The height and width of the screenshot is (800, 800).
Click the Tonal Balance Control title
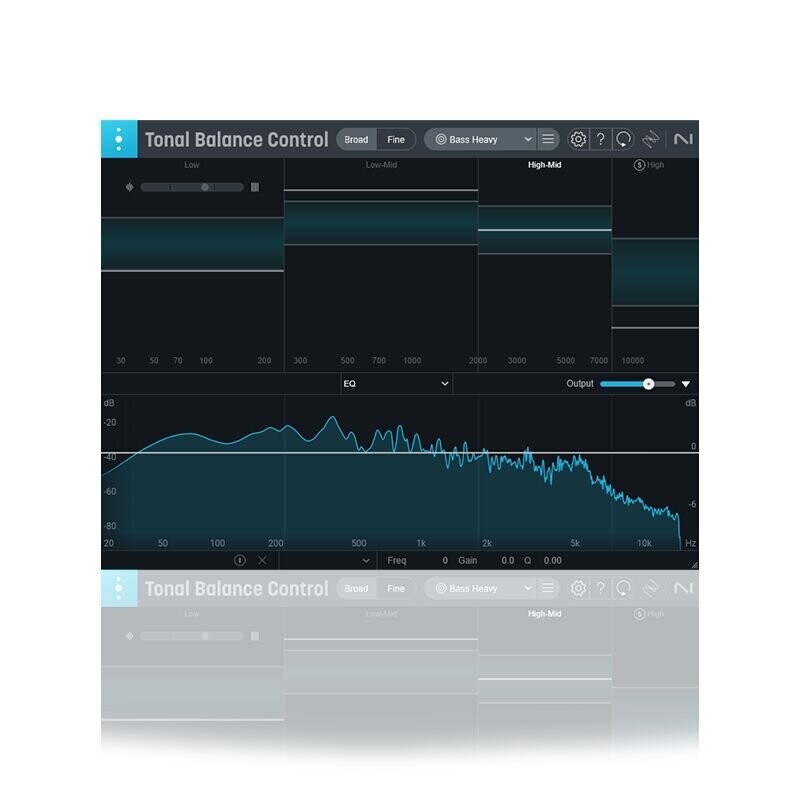(x=237, y=139)
